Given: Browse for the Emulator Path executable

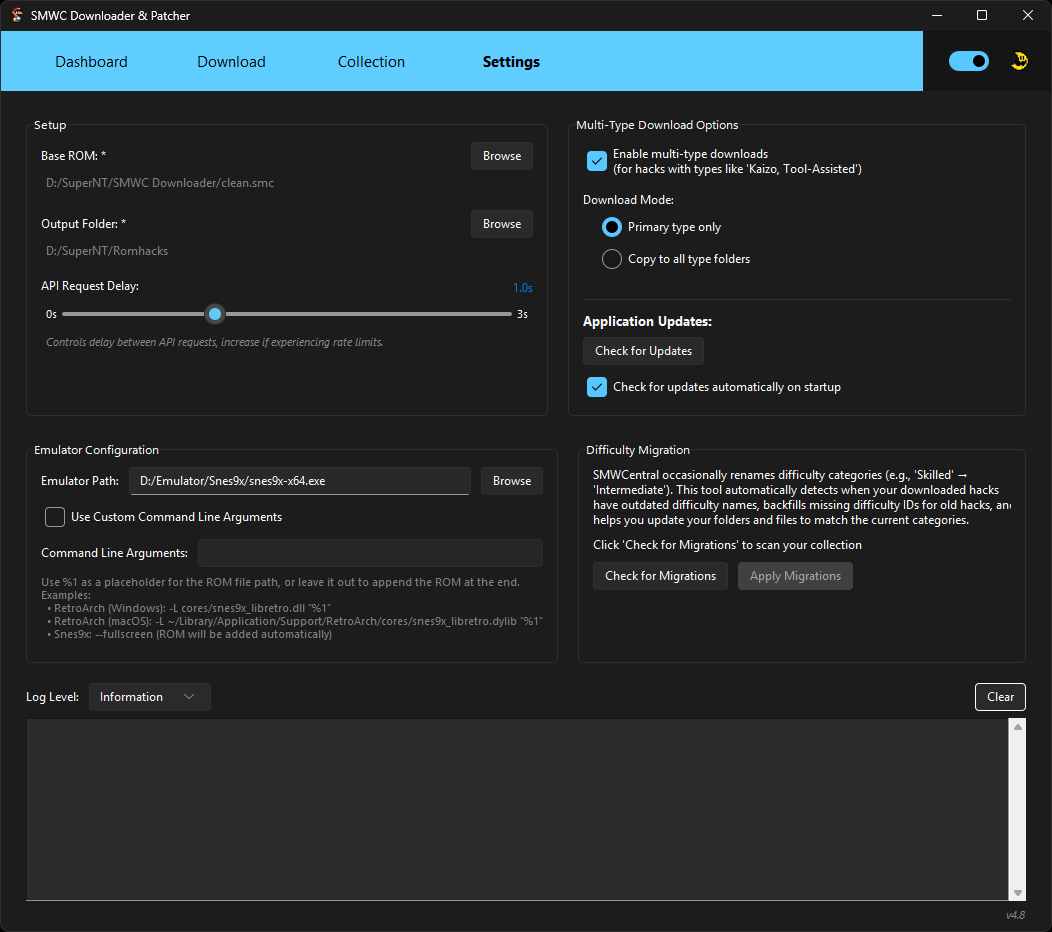Looking at the screenshot, I should pyautogui.click(x=511, y=480).
